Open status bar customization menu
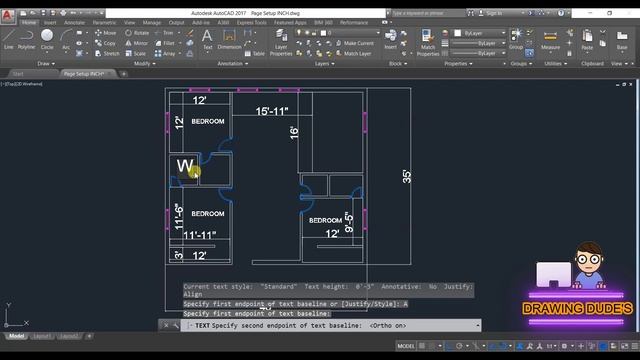 click(635, 346)
